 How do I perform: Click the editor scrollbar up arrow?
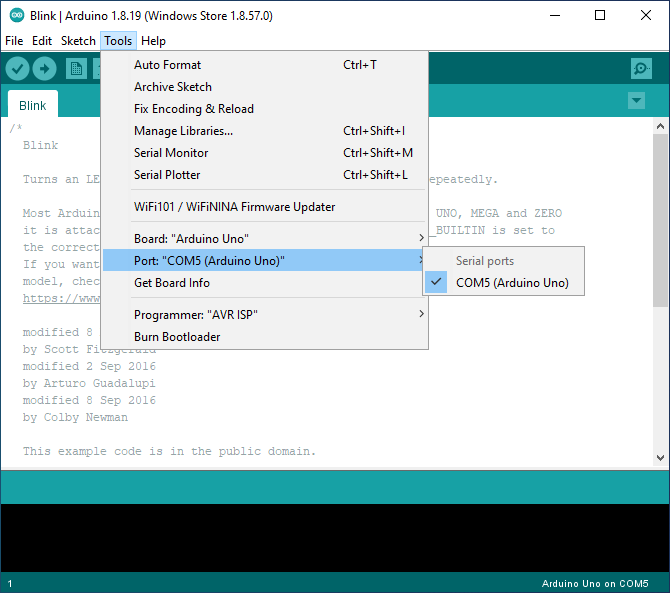click(660, 126)
